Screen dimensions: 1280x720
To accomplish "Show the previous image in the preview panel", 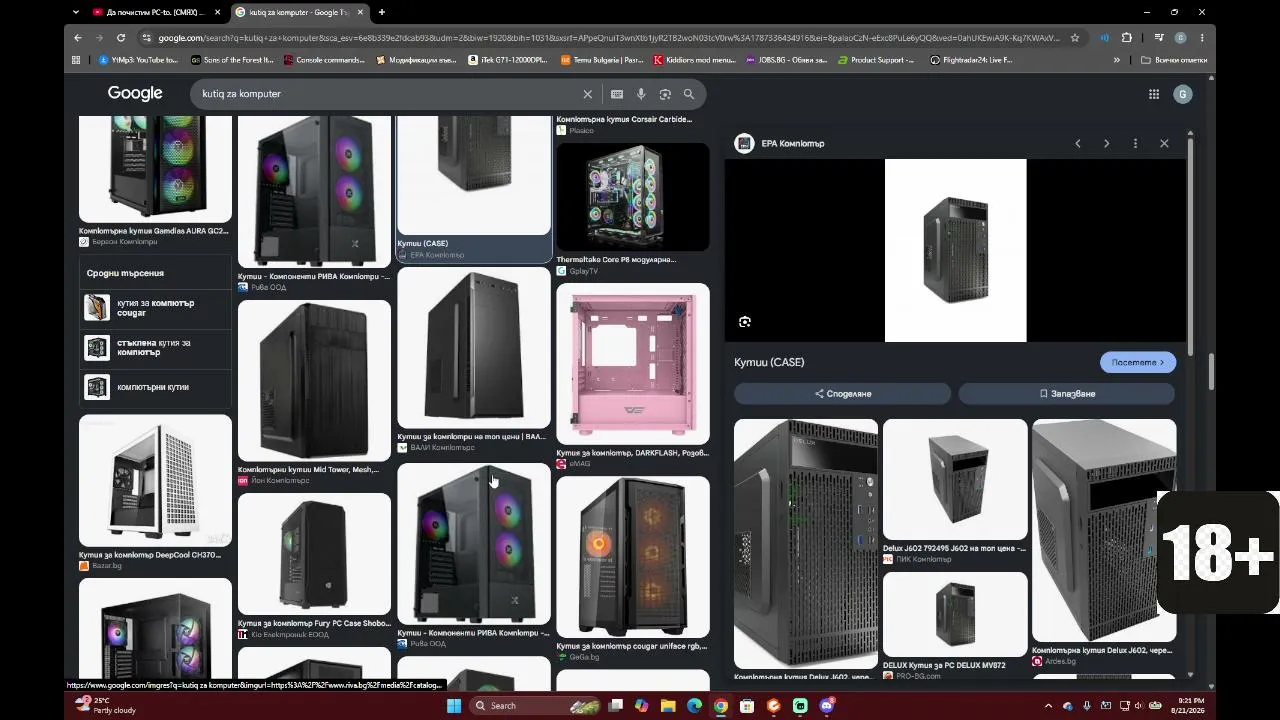I will (1078, 144).
